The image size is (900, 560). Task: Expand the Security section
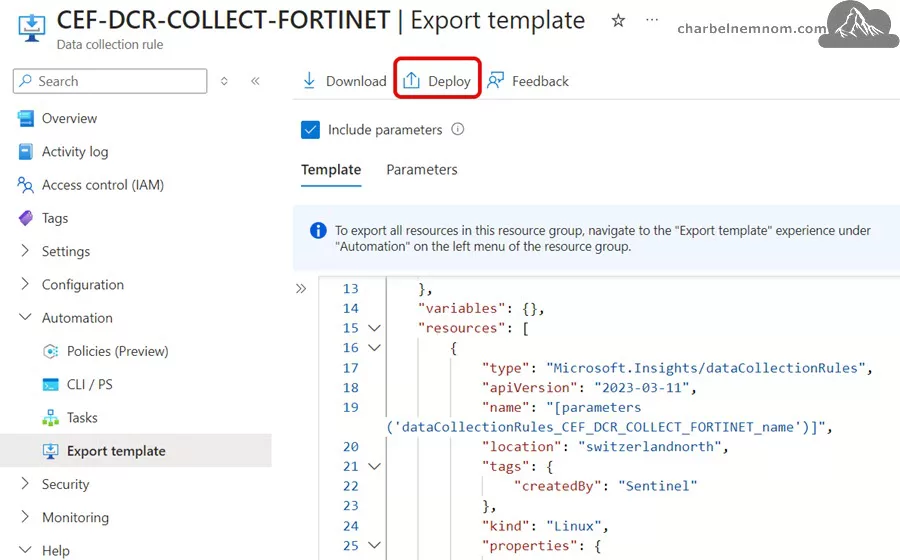[25, 484]
